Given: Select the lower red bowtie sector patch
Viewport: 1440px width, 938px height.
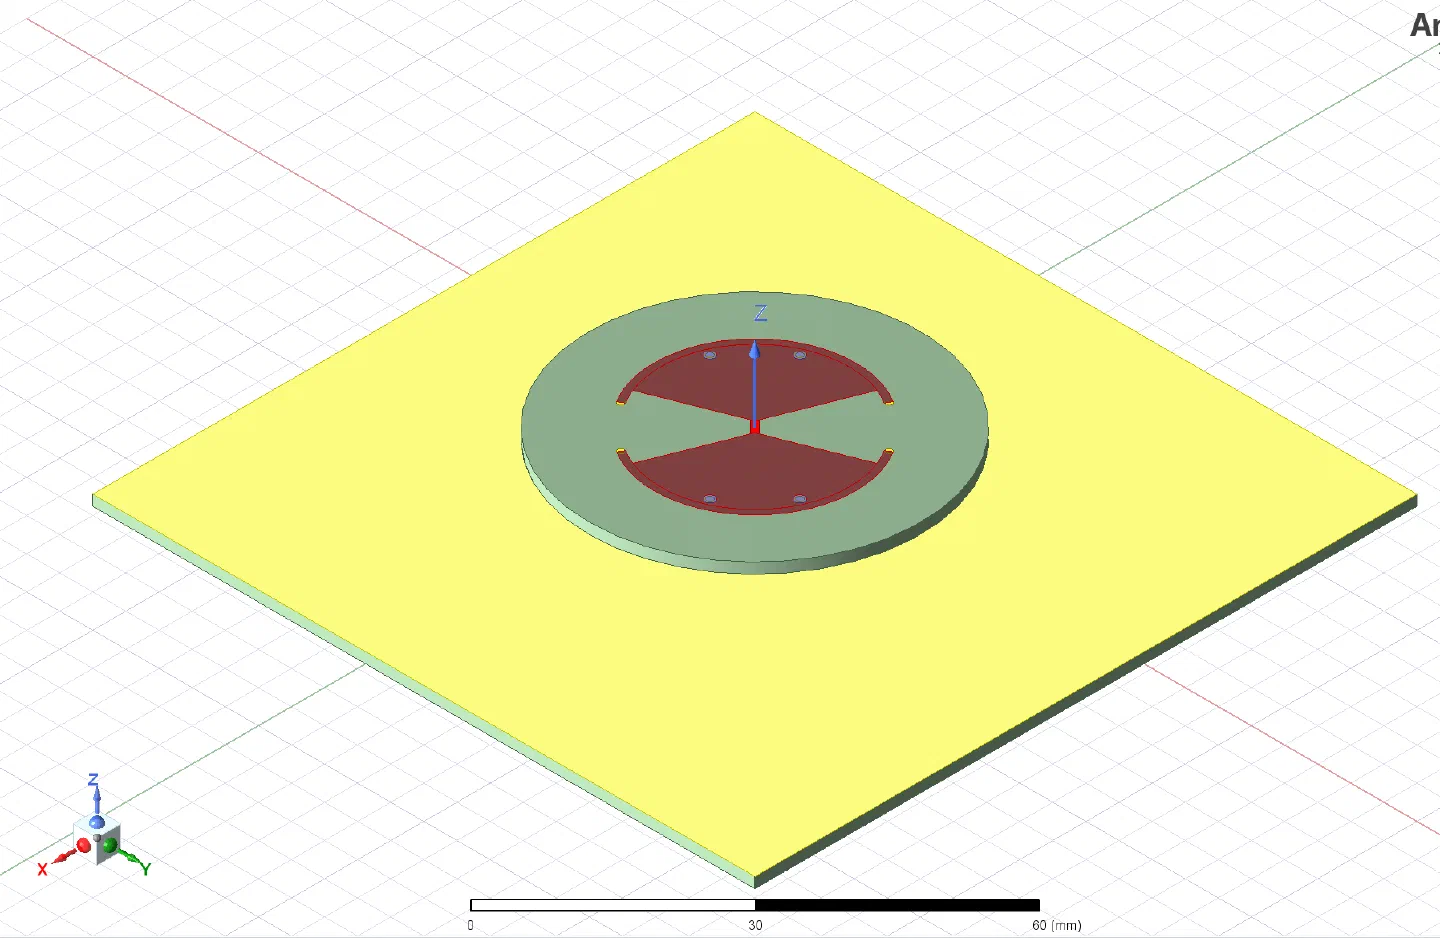Looking at the screenshot, I should 753,472.
